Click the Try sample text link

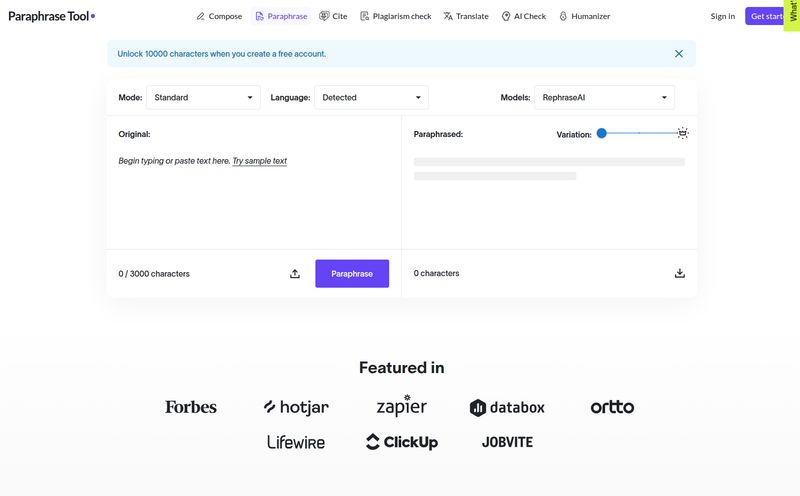click(x=260, y=161)
